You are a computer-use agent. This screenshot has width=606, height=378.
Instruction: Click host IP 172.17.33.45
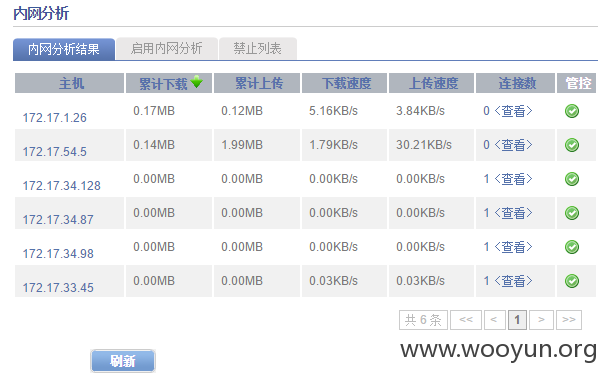(58, 288)
